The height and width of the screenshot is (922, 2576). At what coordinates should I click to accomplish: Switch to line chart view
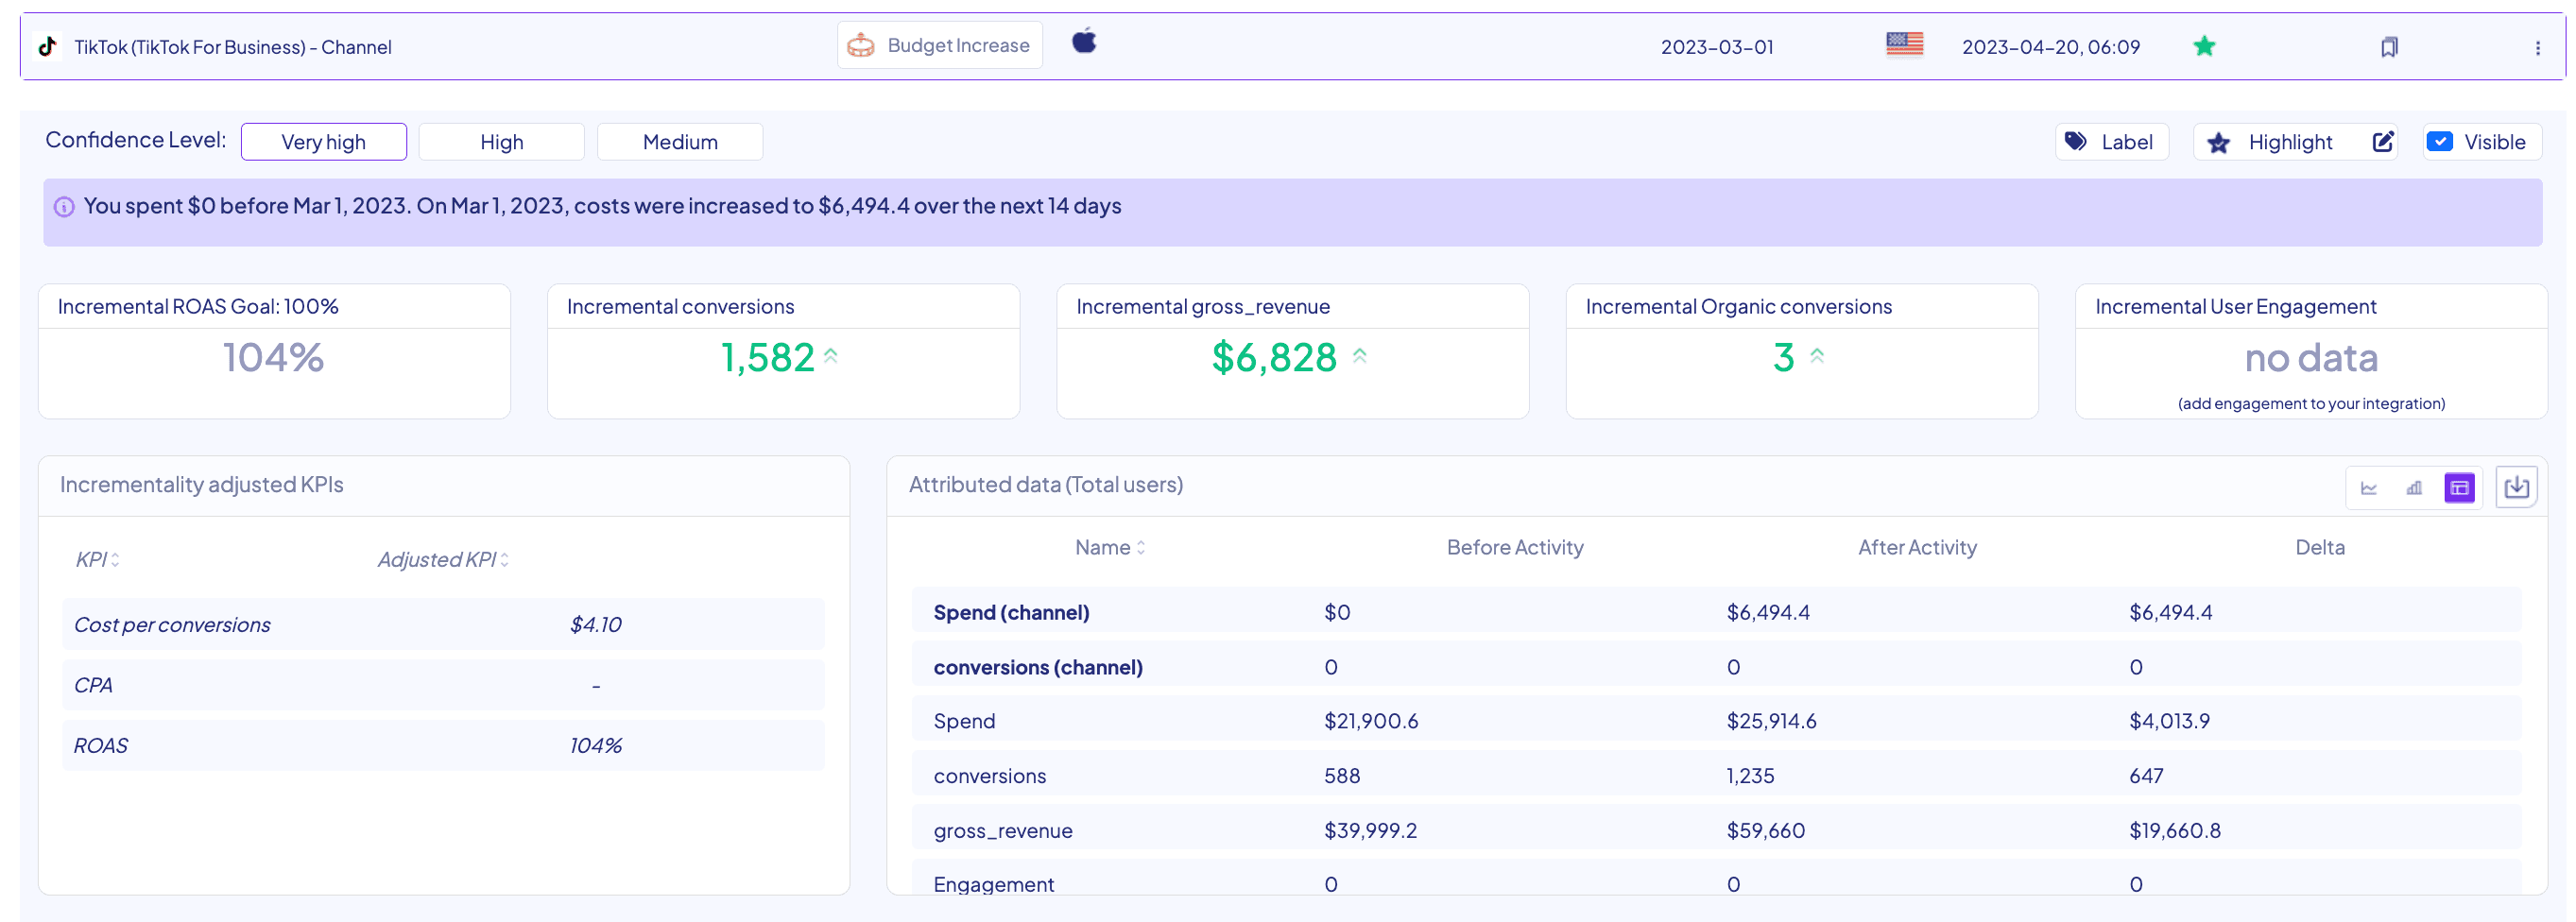pos(2368,488)
